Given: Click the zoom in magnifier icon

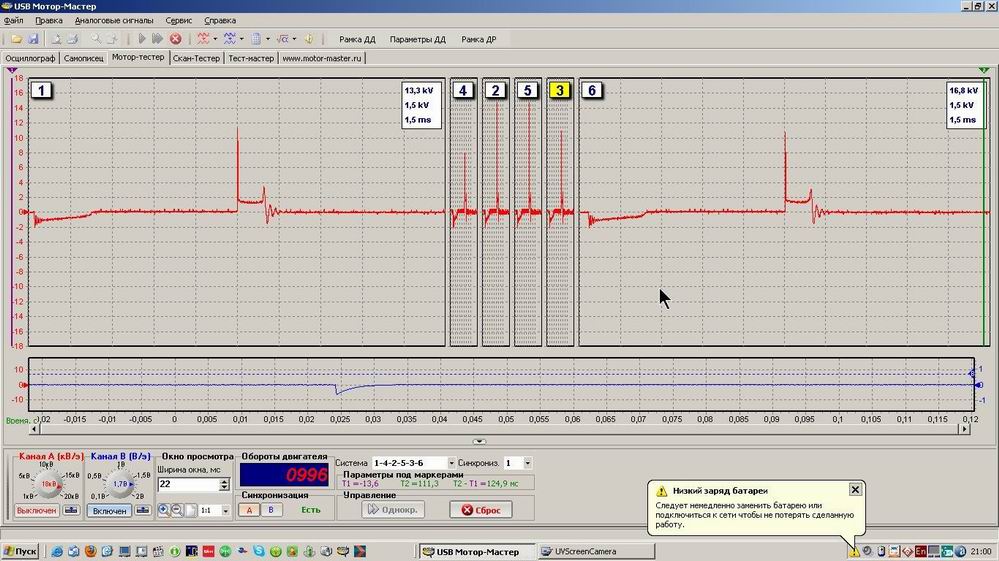Looking at the screenshot, I should pyautogui.click(x=164, y=510).
